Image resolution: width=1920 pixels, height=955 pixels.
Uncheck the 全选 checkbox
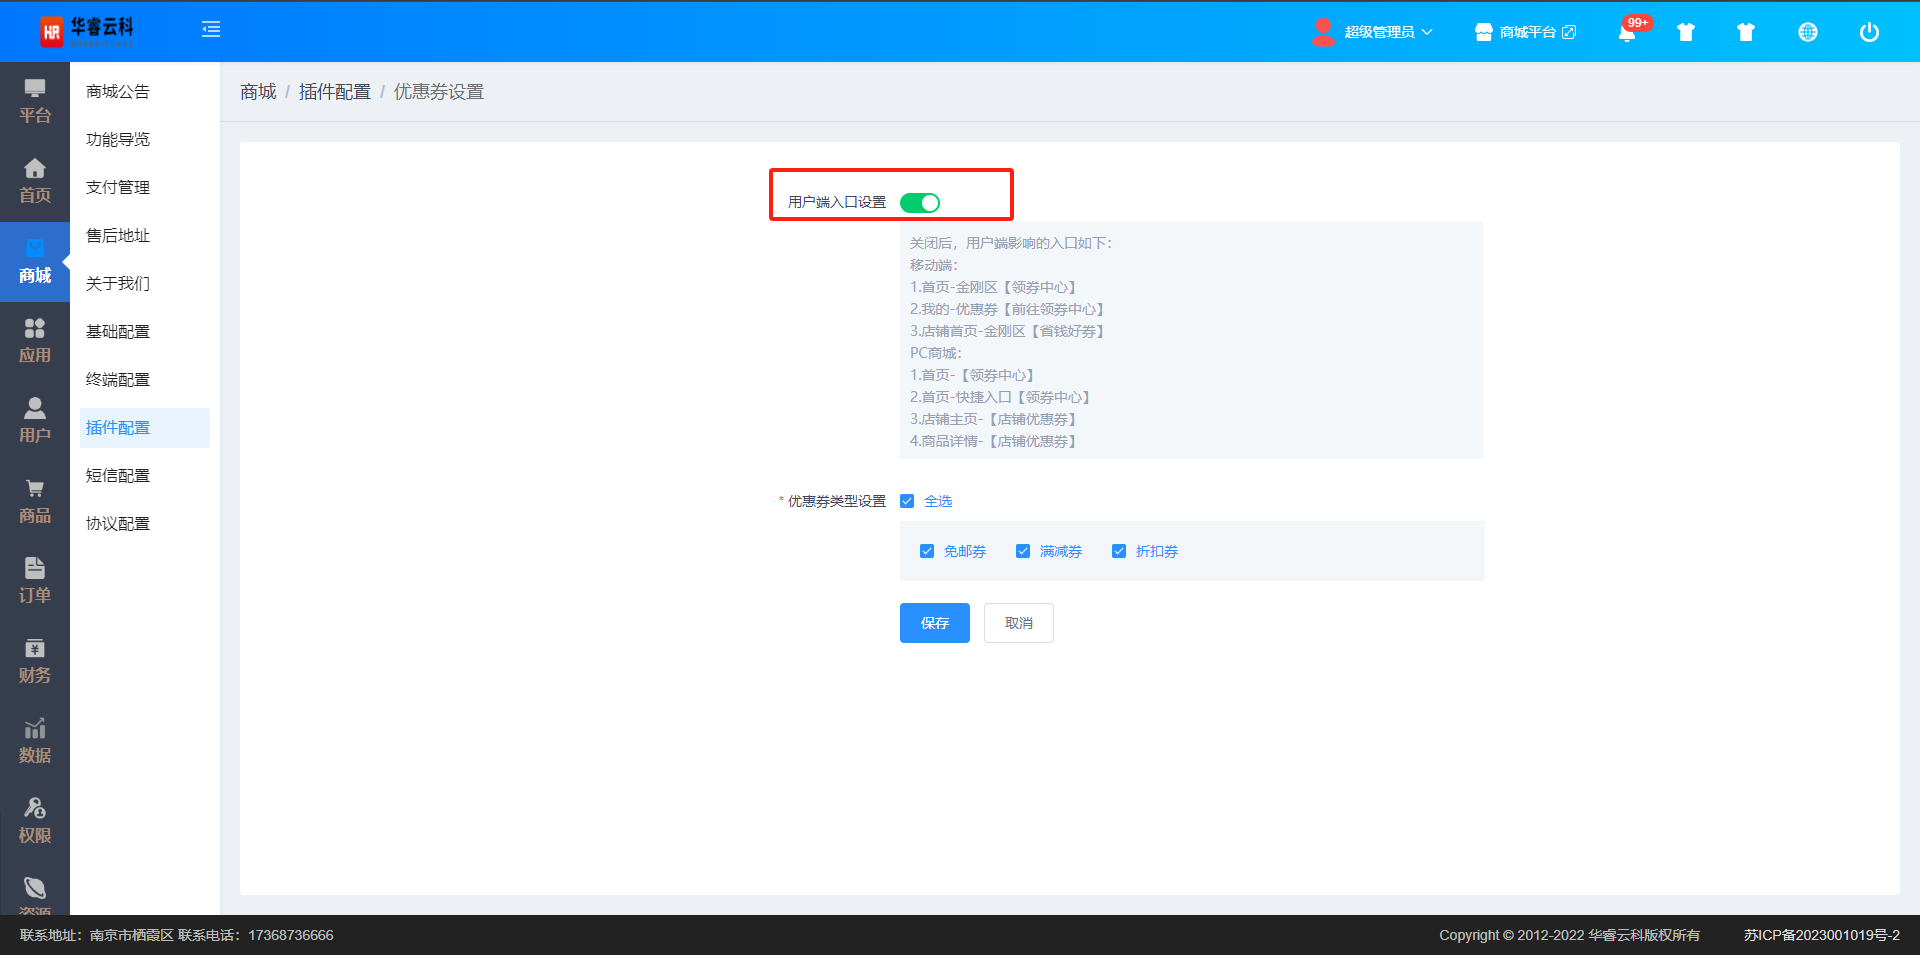pyautogui.click(x=907, y=501)
